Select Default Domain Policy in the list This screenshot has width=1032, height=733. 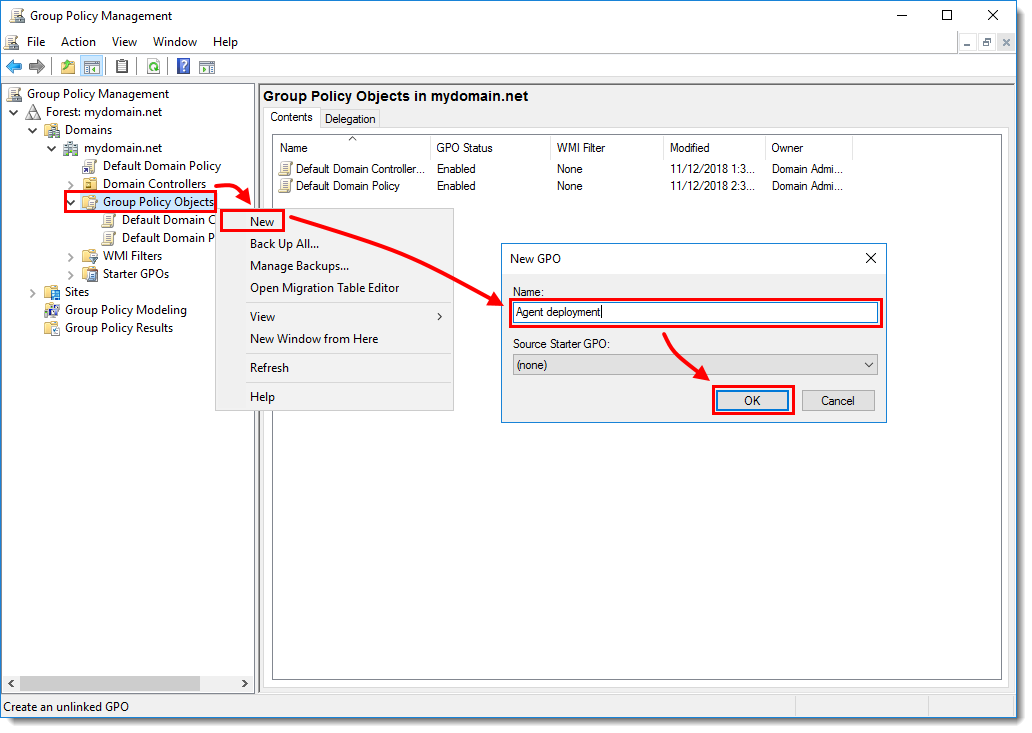[347, 186]
